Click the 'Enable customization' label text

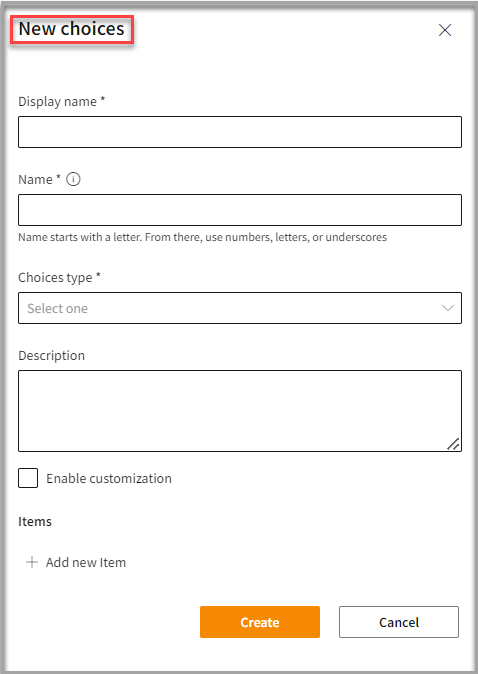click(109, 478)
